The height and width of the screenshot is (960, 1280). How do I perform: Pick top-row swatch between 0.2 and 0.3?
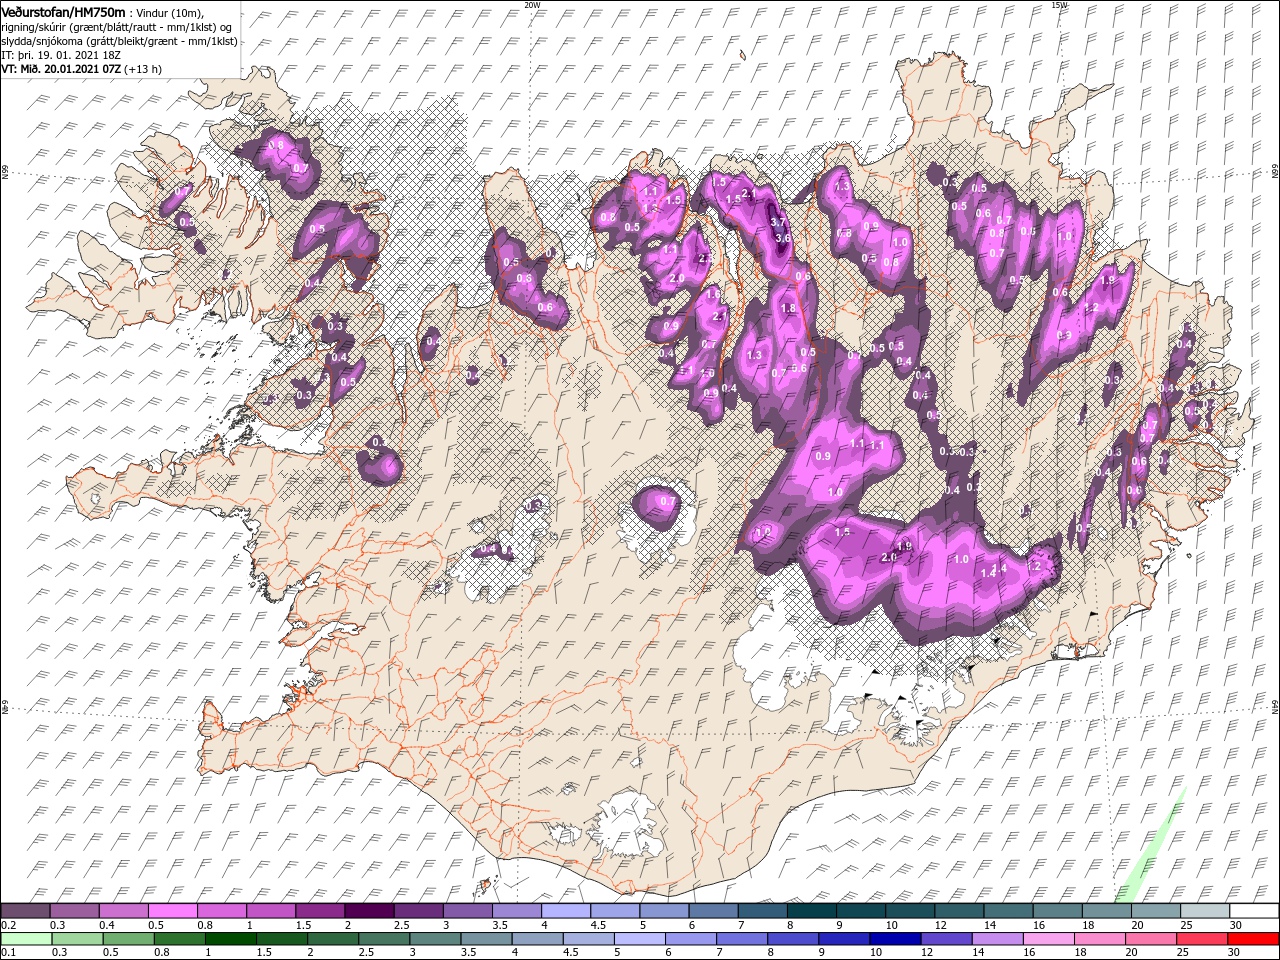pyautogui.click(x=26, y=910)
